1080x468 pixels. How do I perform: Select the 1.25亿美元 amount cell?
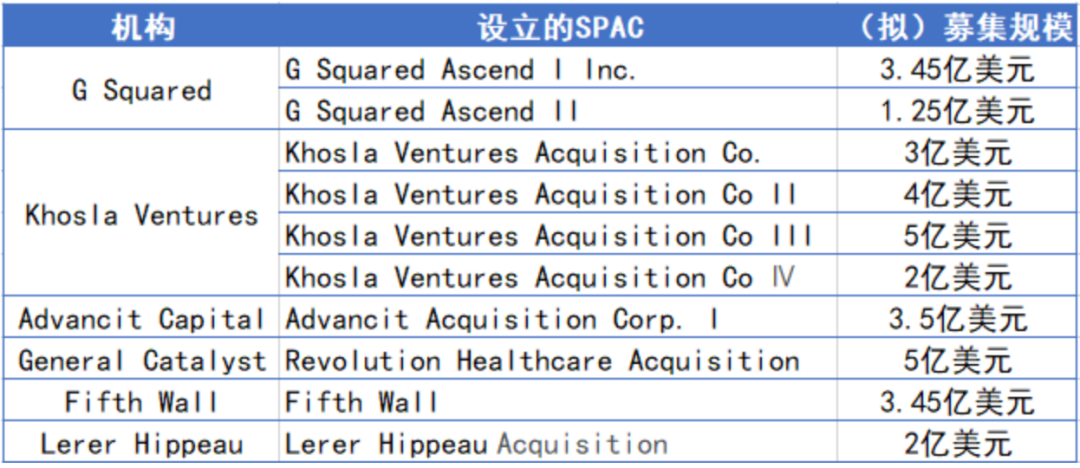tap(958, 110)
